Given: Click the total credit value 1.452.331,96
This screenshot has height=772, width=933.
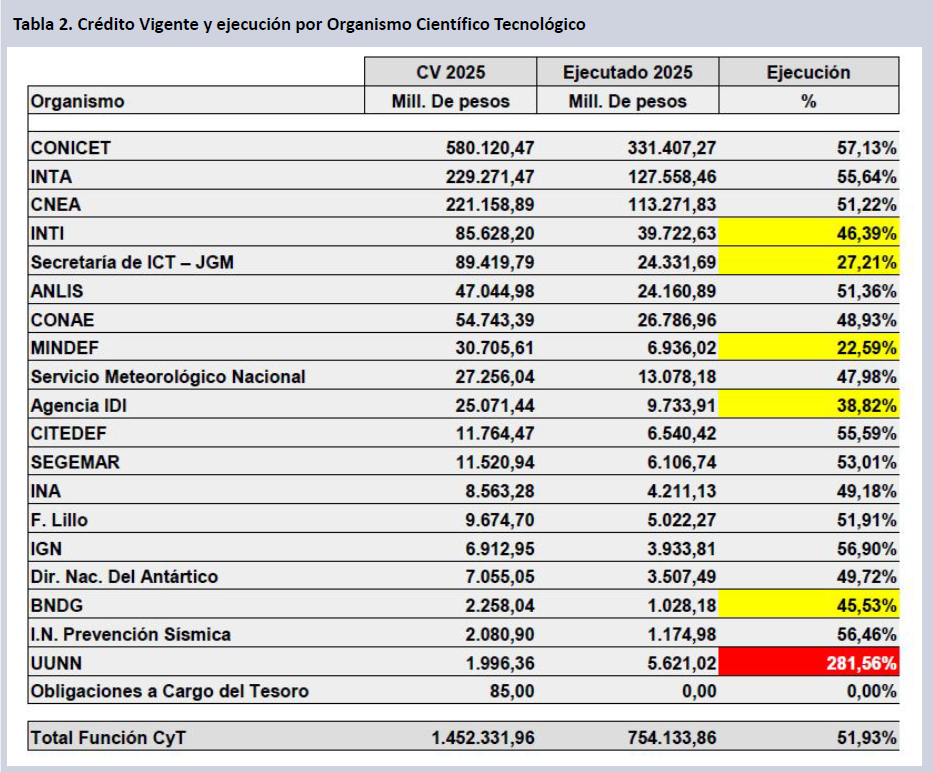Looking at the screenshot, I should (483, 738).
